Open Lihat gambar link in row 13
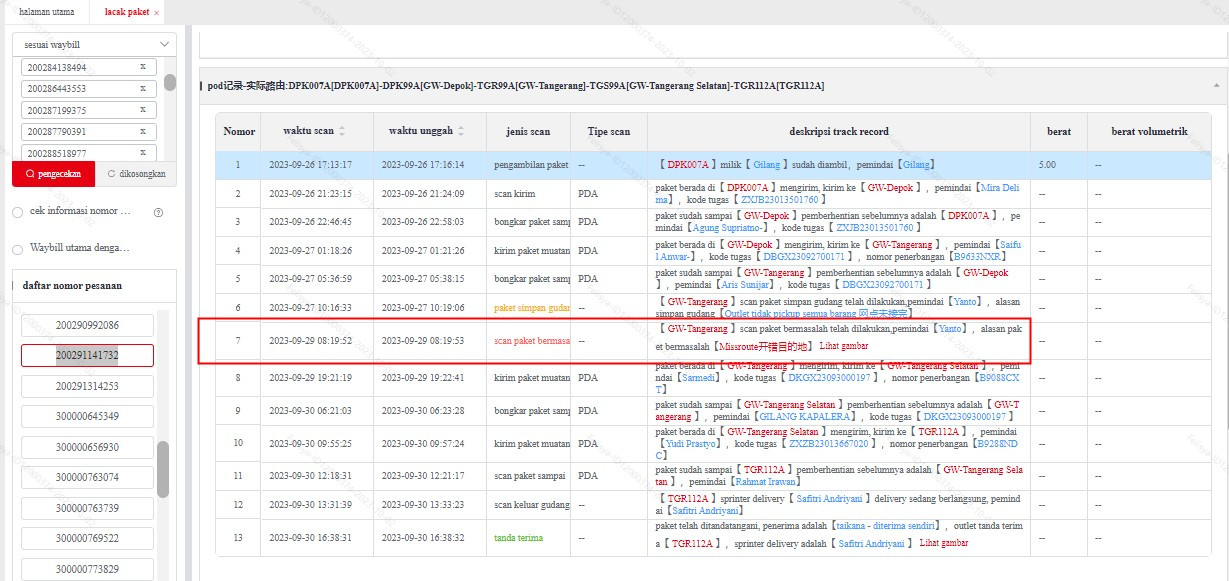This screenshot has width=1229, height=581. [944, 543]
